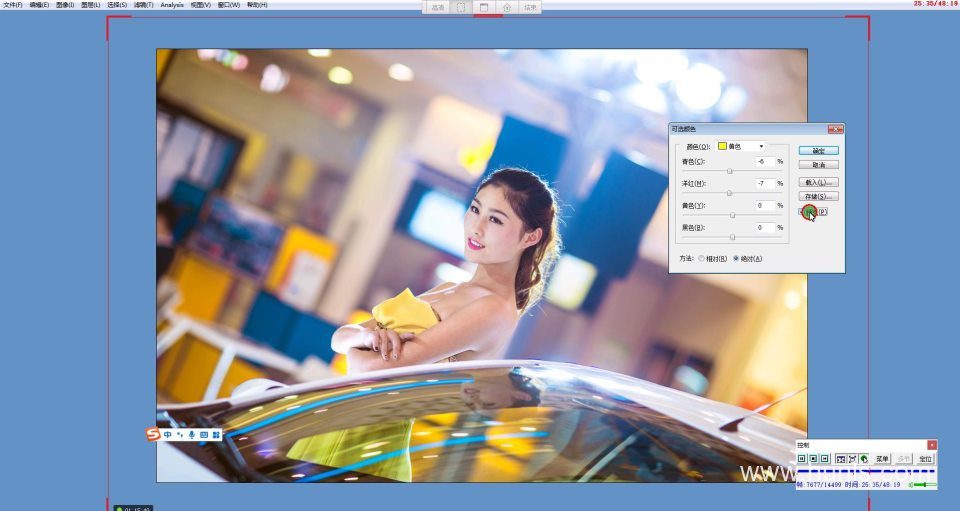960x511 pixels.
Task: Click the blue playback timeline in 控制 panel
Action: [866, 471]
